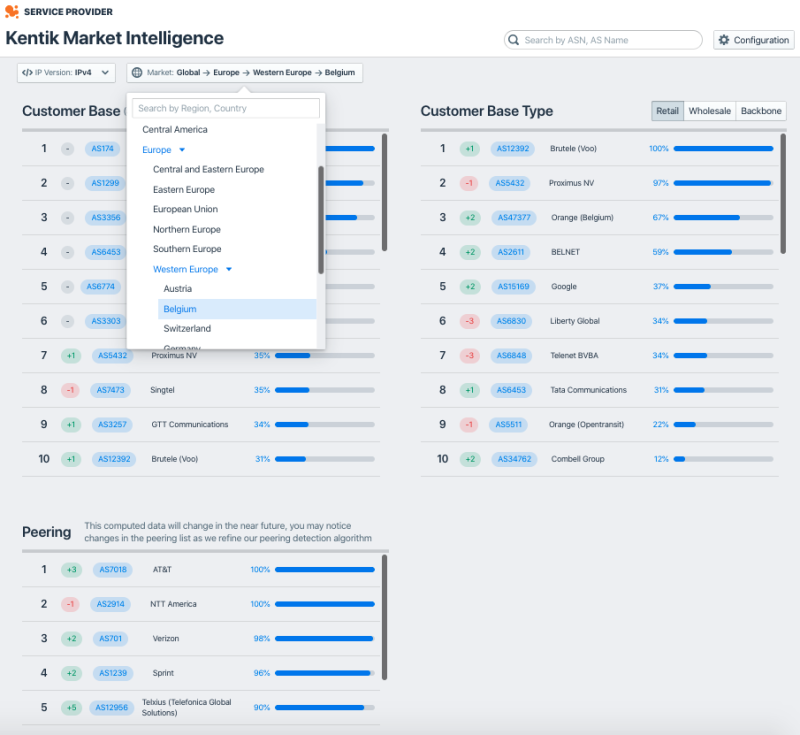Image resolution: width=800 pixels, height=735 pixels.
Task: Open AS5511 Orange (Opentransit) tag
Action: pos(509,424)
